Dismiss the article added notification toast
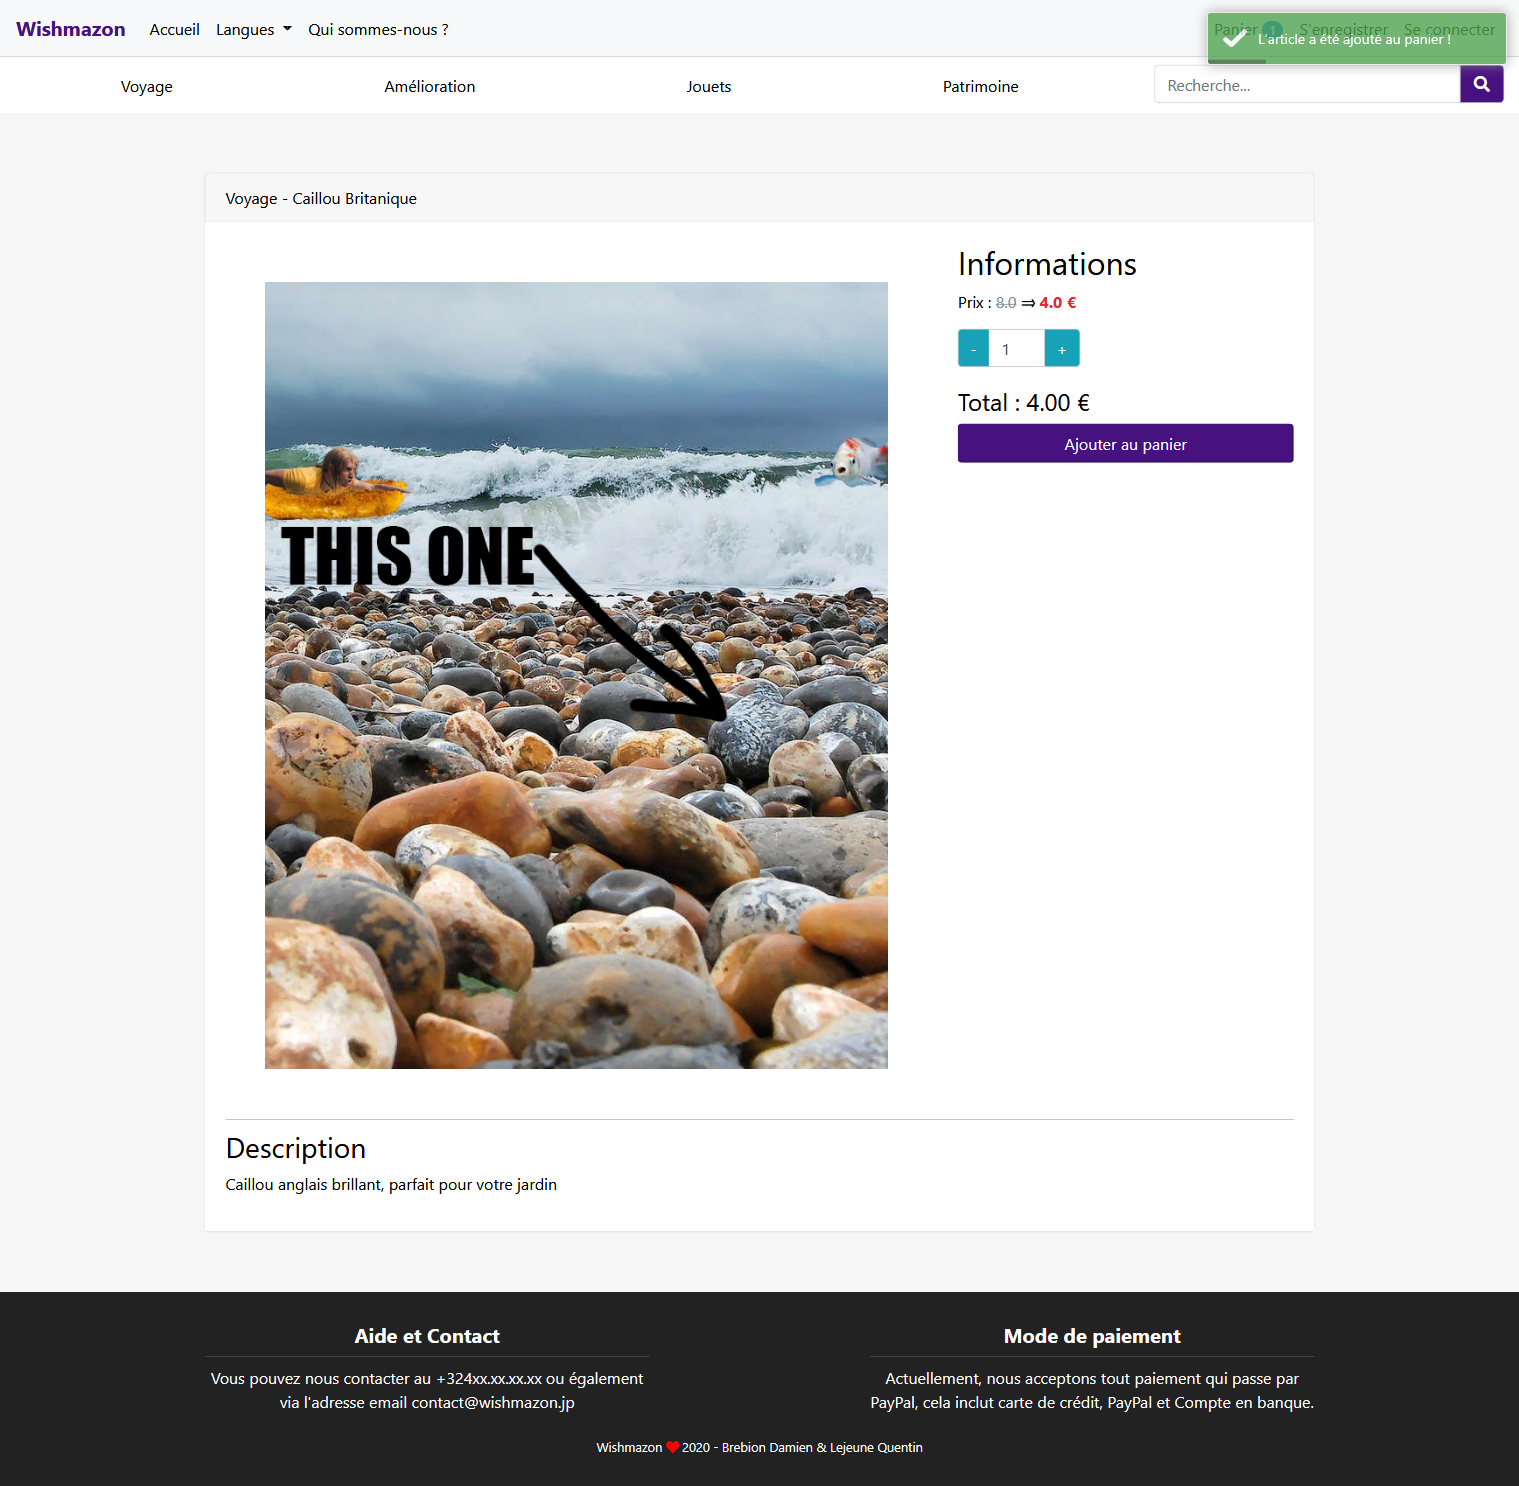Image resolution: width=1519 pixels, height=1486 pixels. (1356, 39)
